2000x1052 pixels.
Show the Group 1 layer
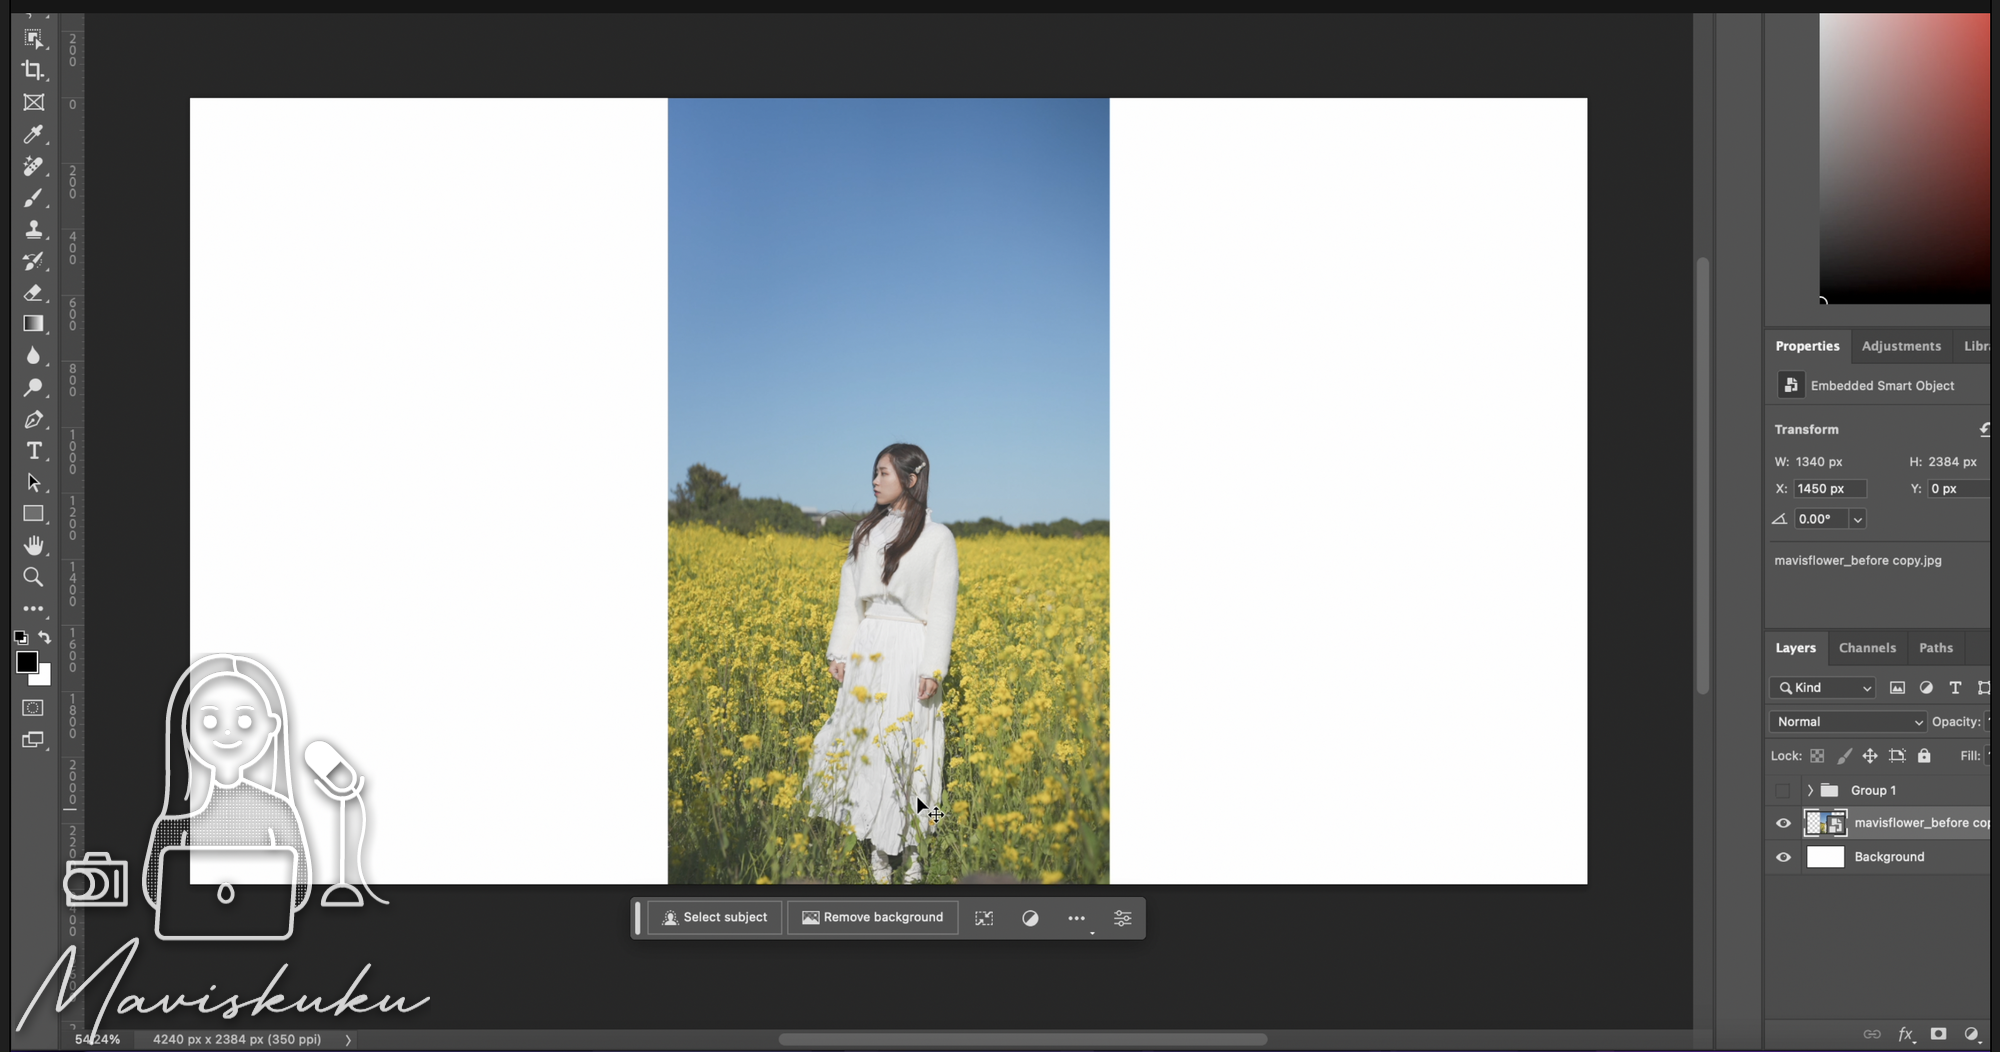[1783, 791]
